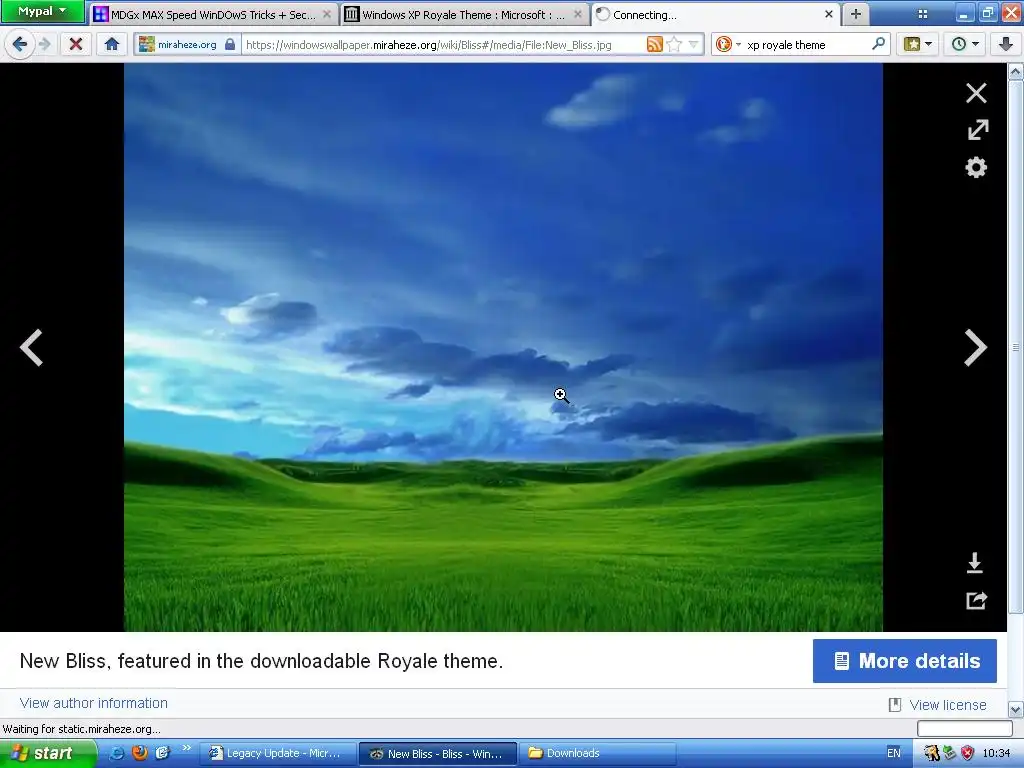Share or embed this file

tap(976, 600)
